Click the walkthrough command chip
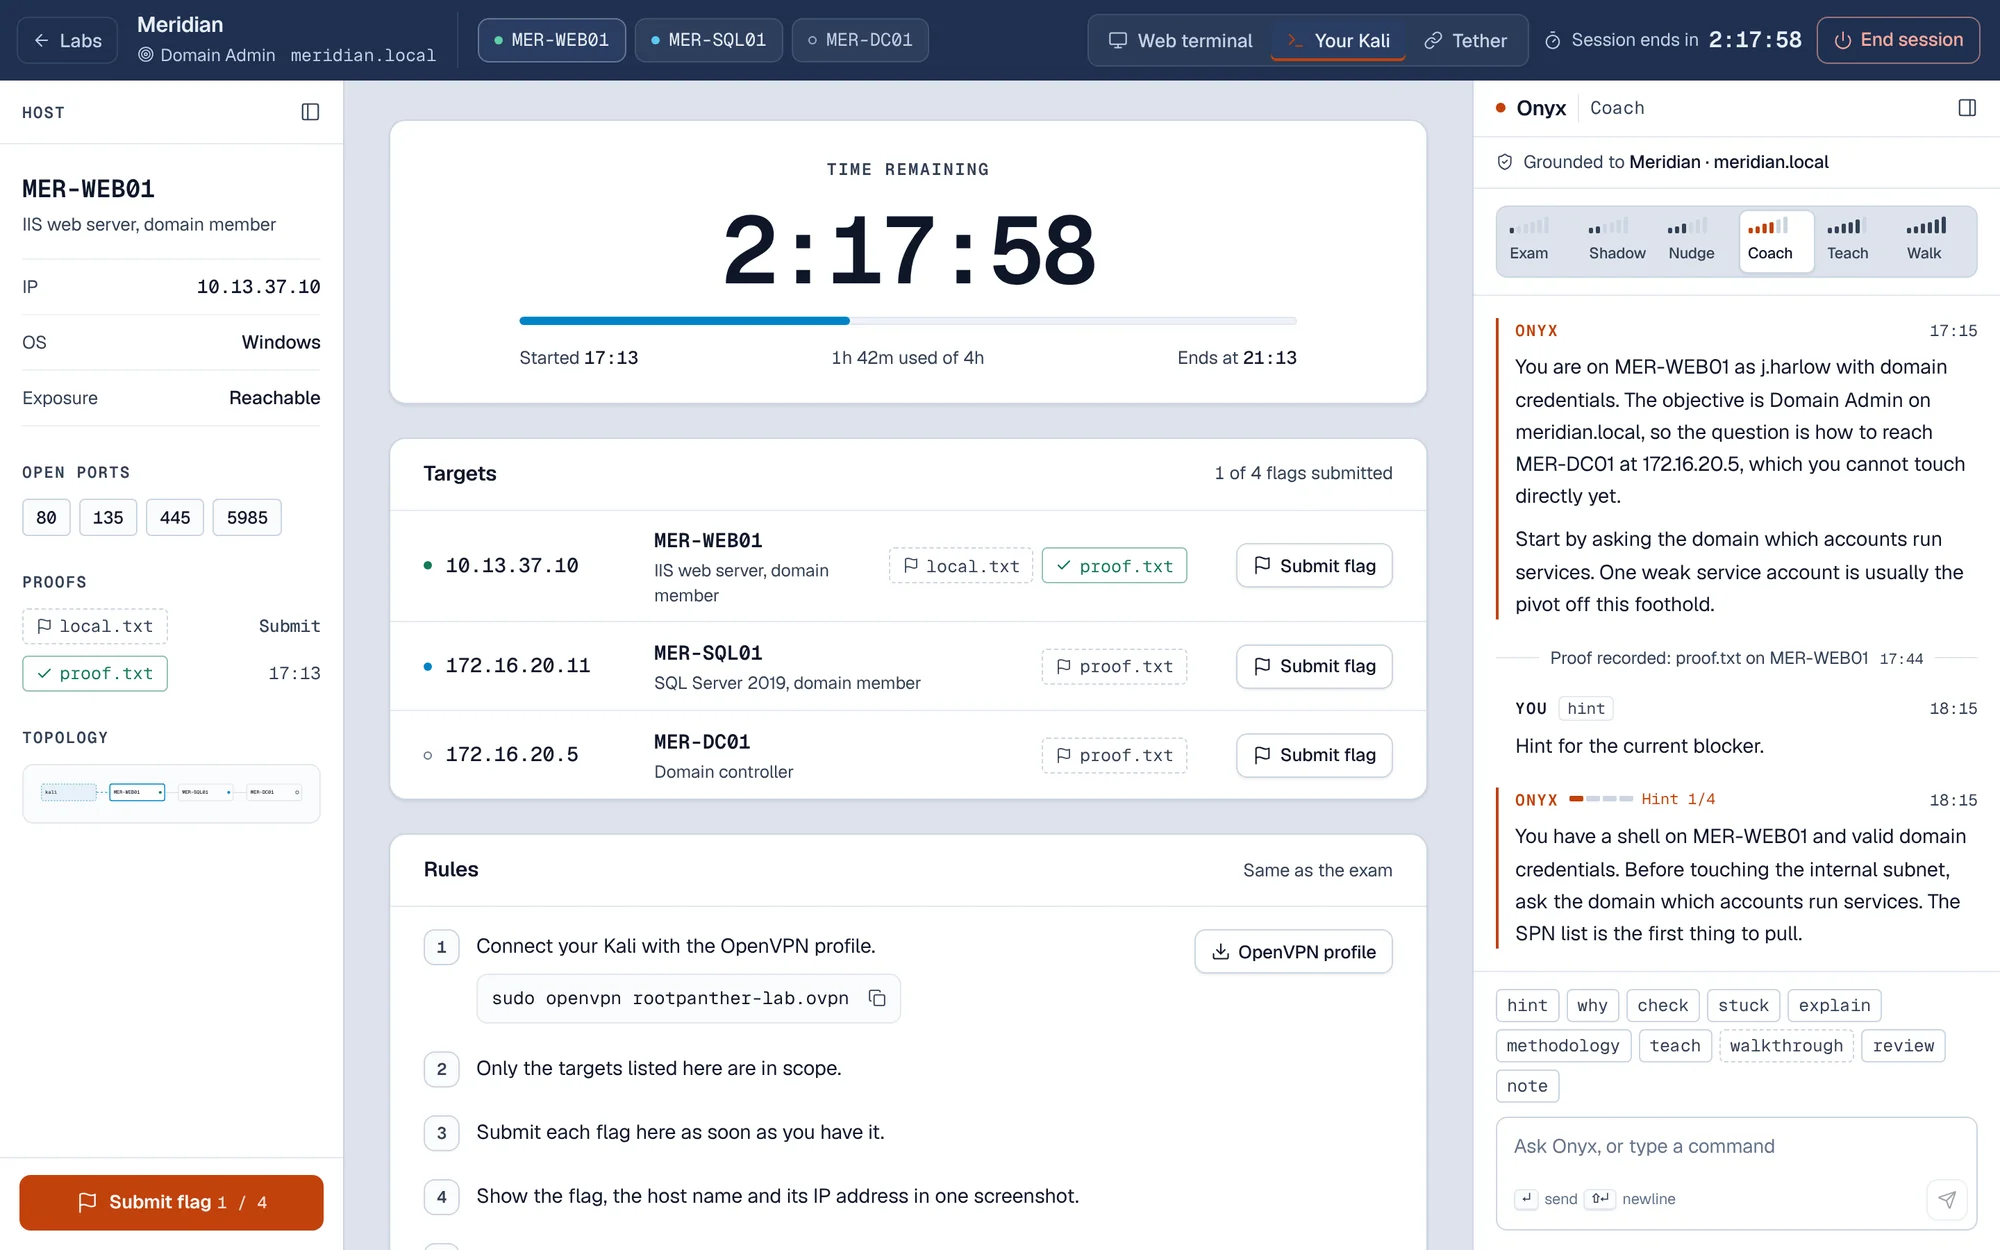 tap(1786, 1046)
